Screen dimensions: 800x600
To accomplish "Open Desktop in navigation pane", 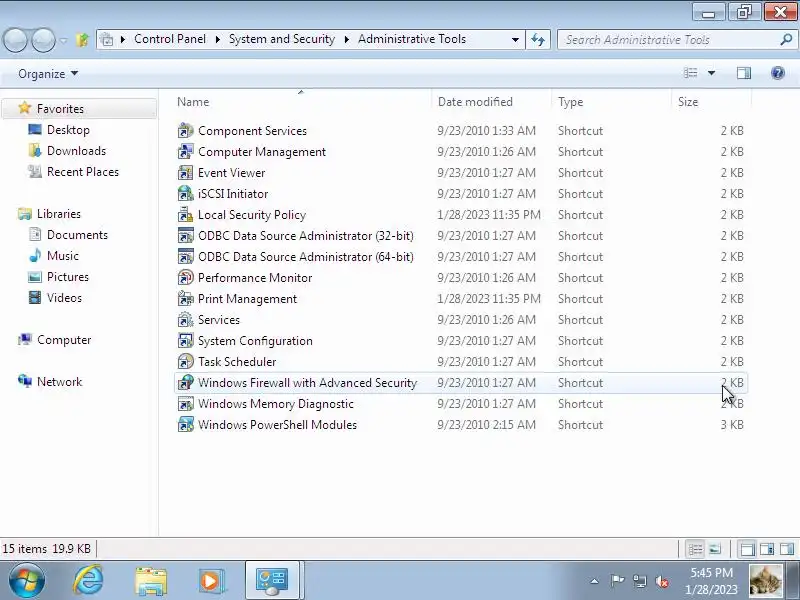I will click(x=68, y=130).
